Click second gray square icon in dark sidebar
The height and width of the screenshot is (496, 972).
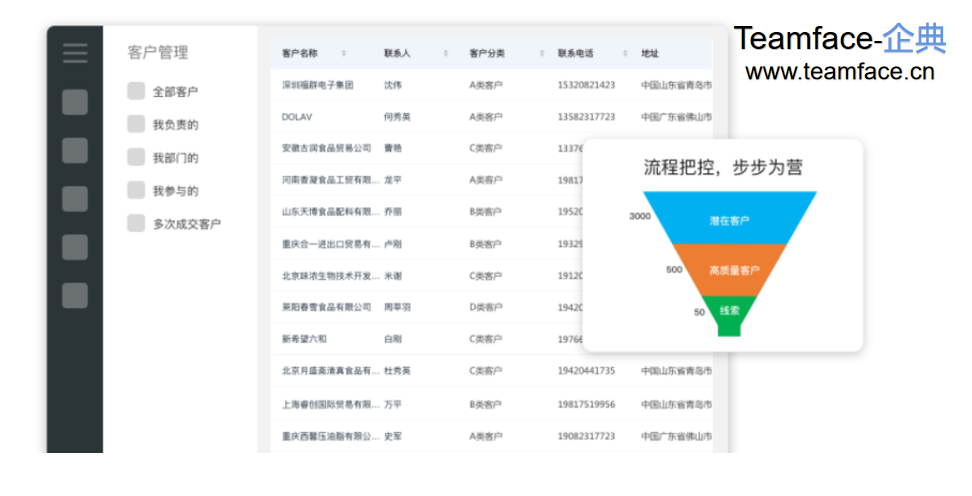click(75, 150)
